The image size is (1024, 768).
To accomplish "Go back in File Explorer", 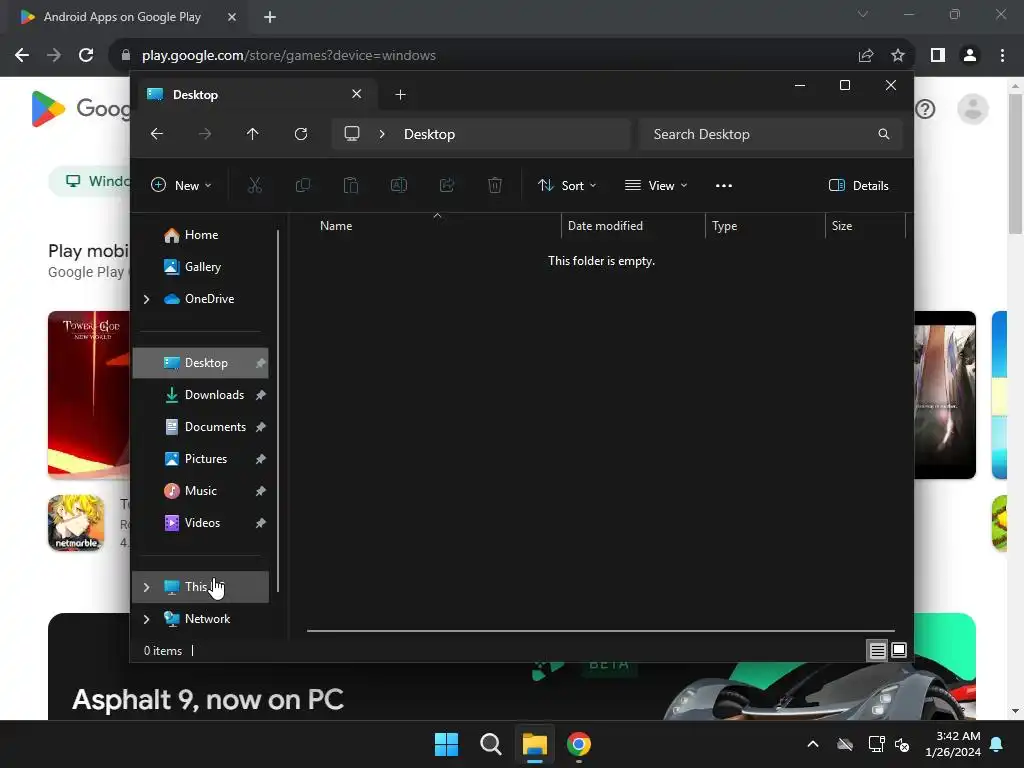I will pyautogui.click(x=157, y=134).
